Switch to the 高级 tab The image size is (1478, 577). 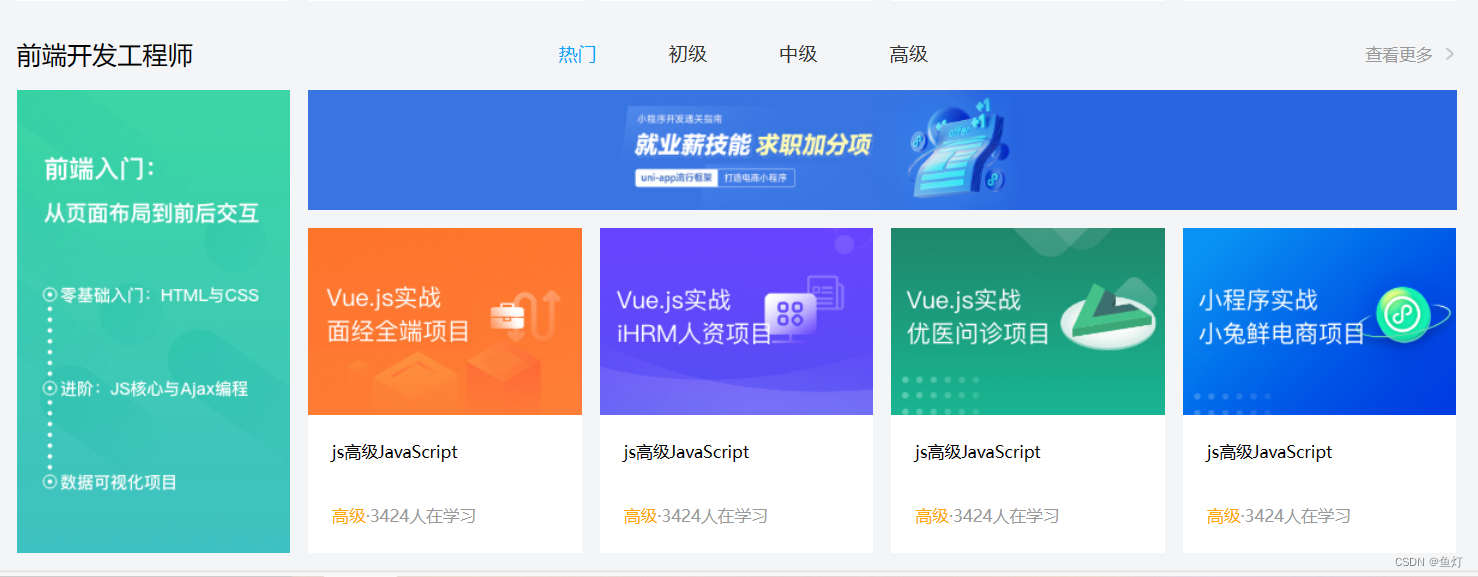(x=908, y=54)
